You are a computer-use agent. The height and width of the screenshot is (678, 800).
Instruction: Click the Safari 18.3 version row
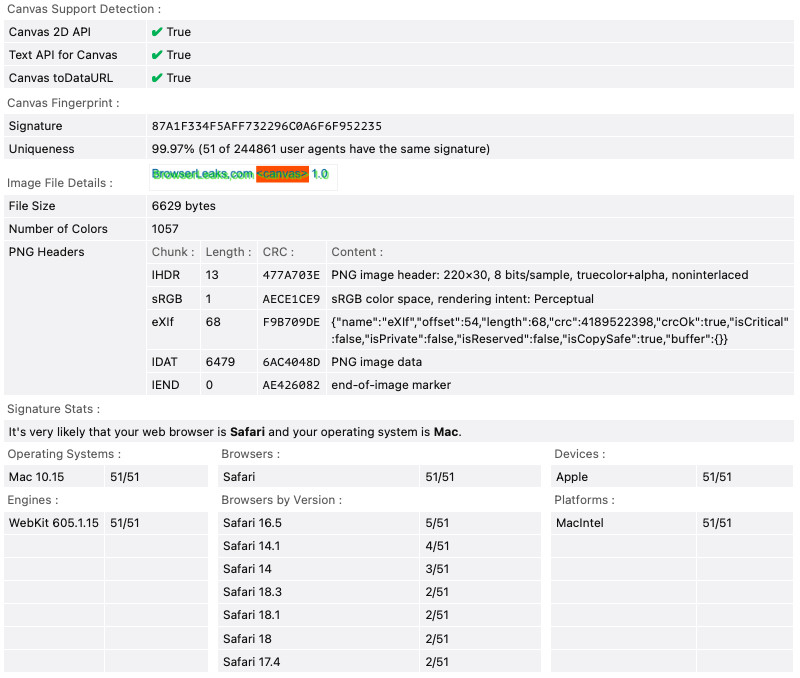252,592
